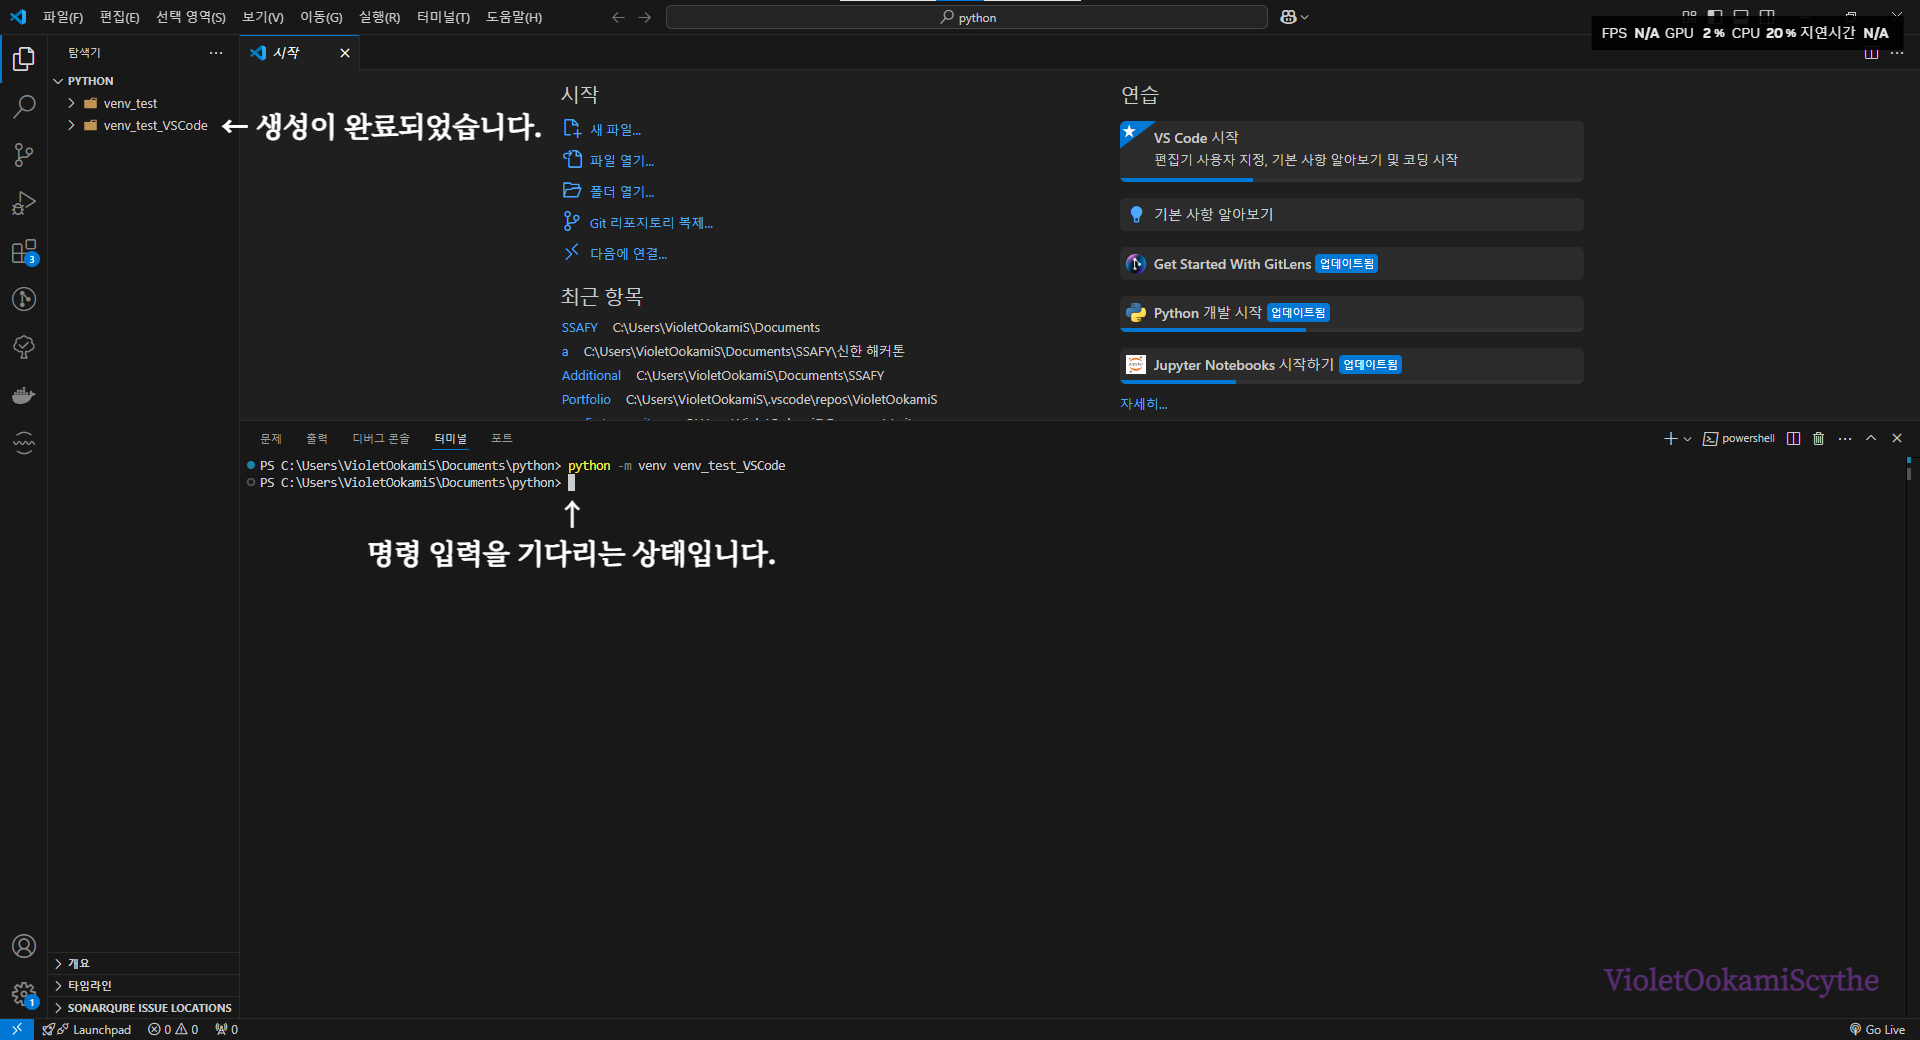1920x1040 pixels.
Task: Click 자세히... more walkthroughs link
Action: 1143,404
